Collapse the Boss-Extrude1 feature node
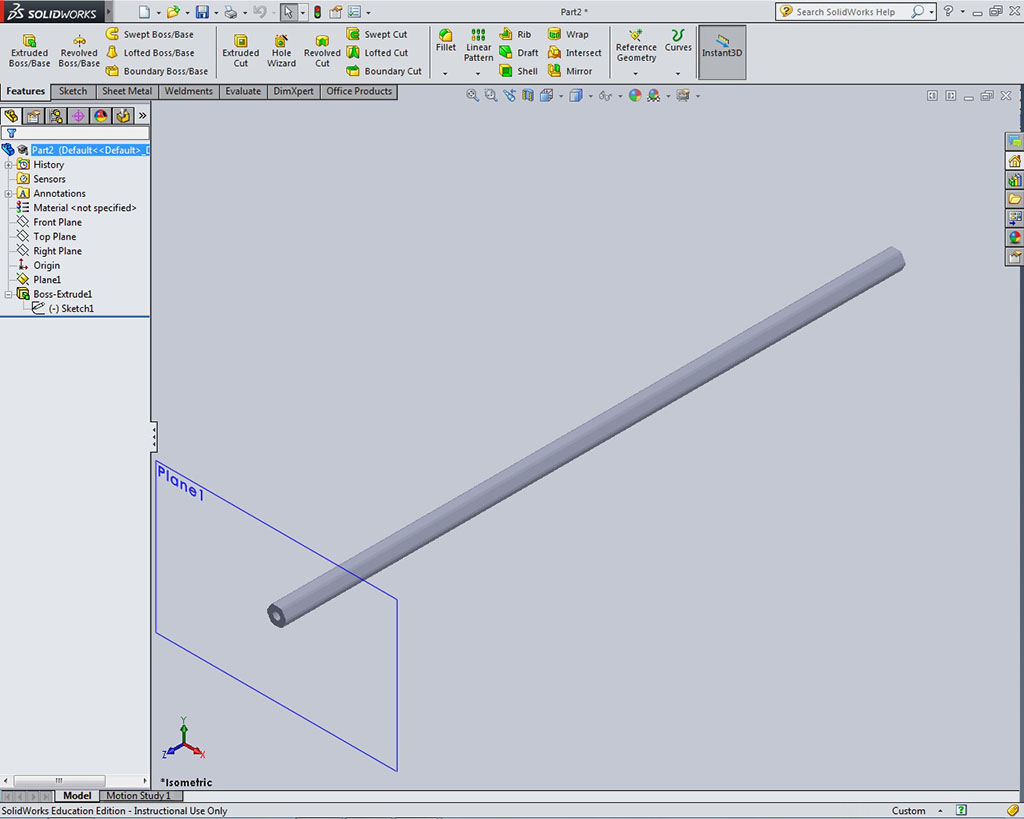 pos(9,295)
